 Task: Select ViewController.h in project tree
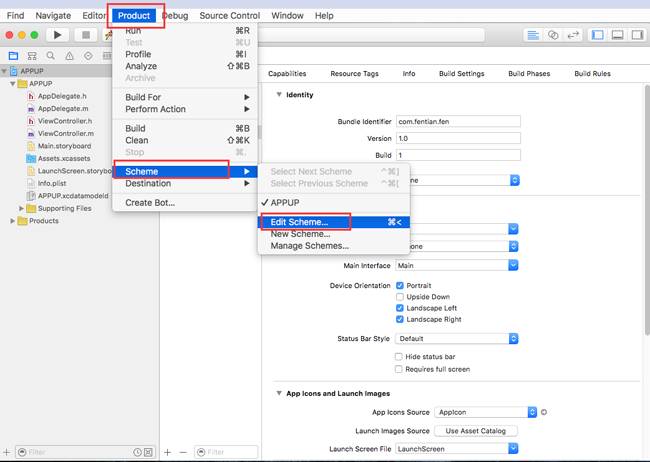(x=65, y=121)
